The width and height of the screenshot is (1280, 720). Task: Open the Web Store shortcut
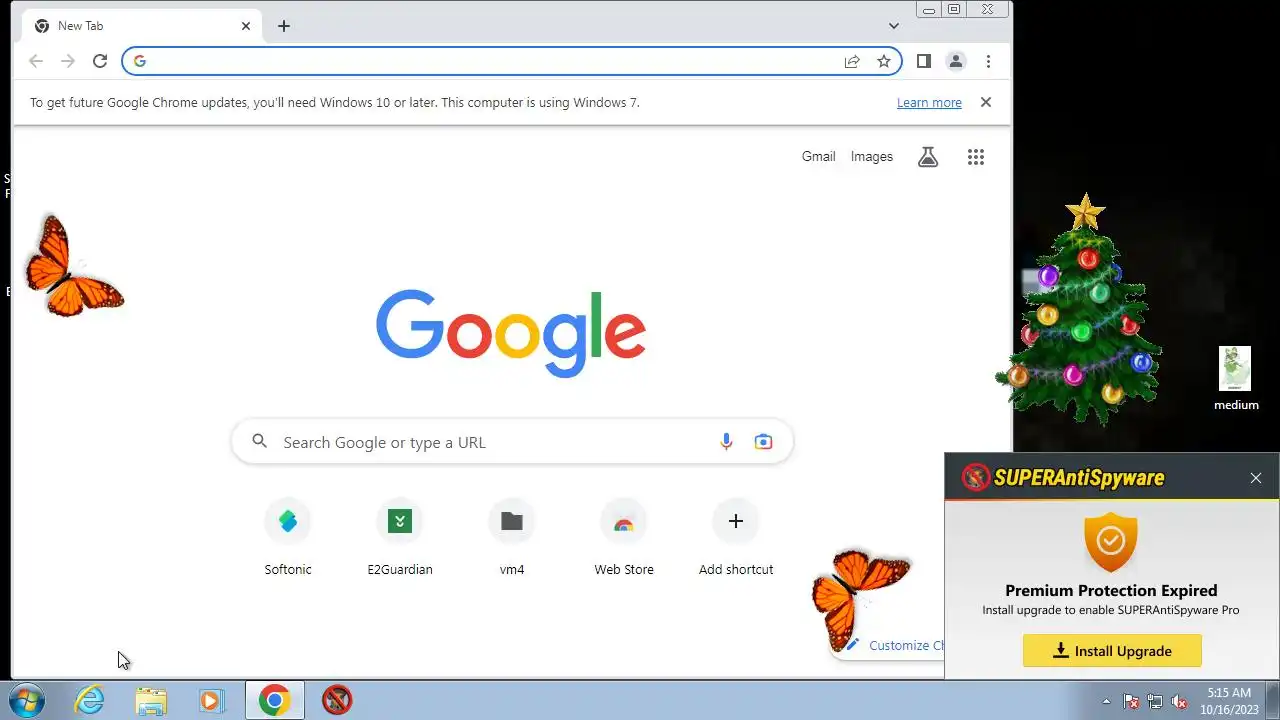624,538
